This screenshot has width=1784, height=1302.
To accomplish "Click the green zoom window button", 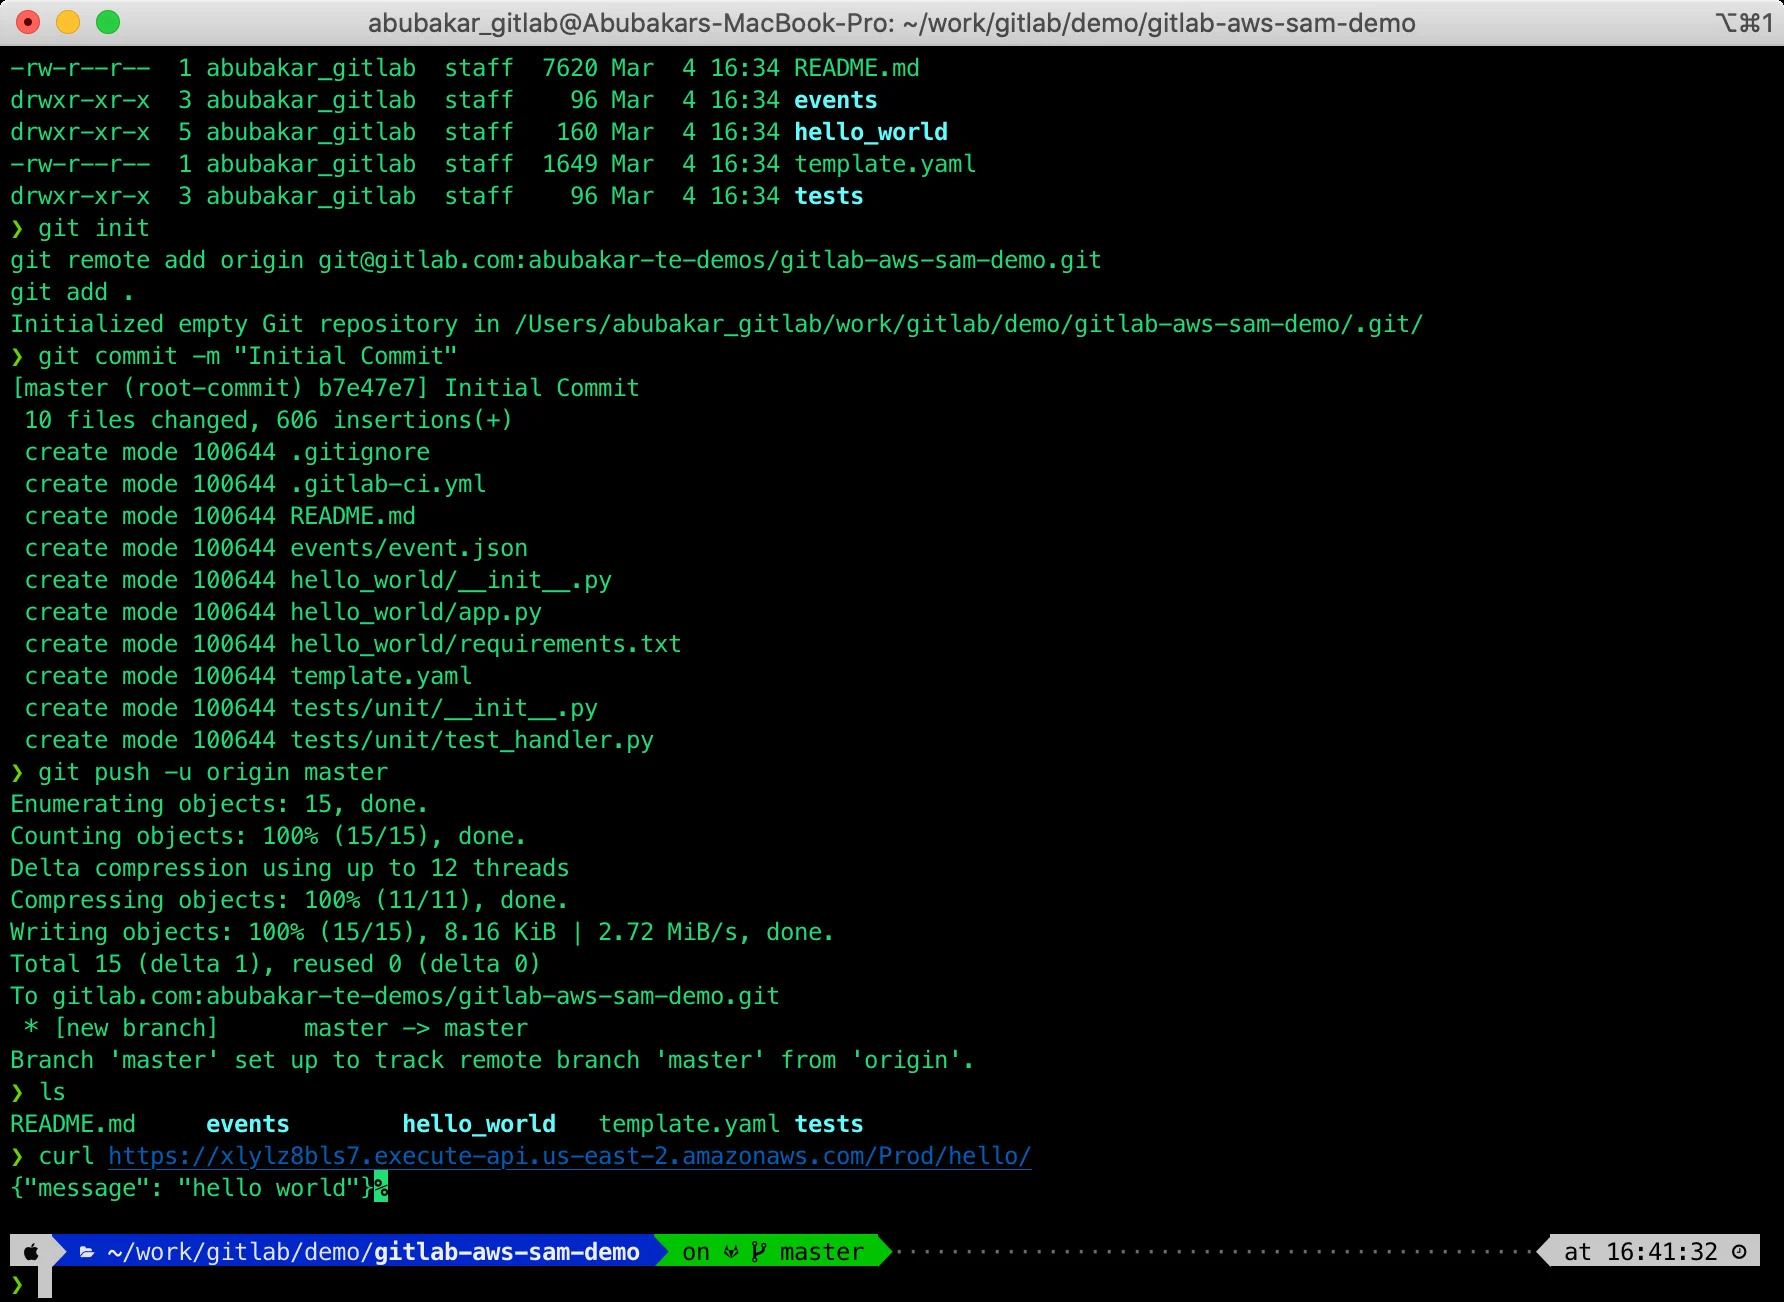I will (108, 22).
